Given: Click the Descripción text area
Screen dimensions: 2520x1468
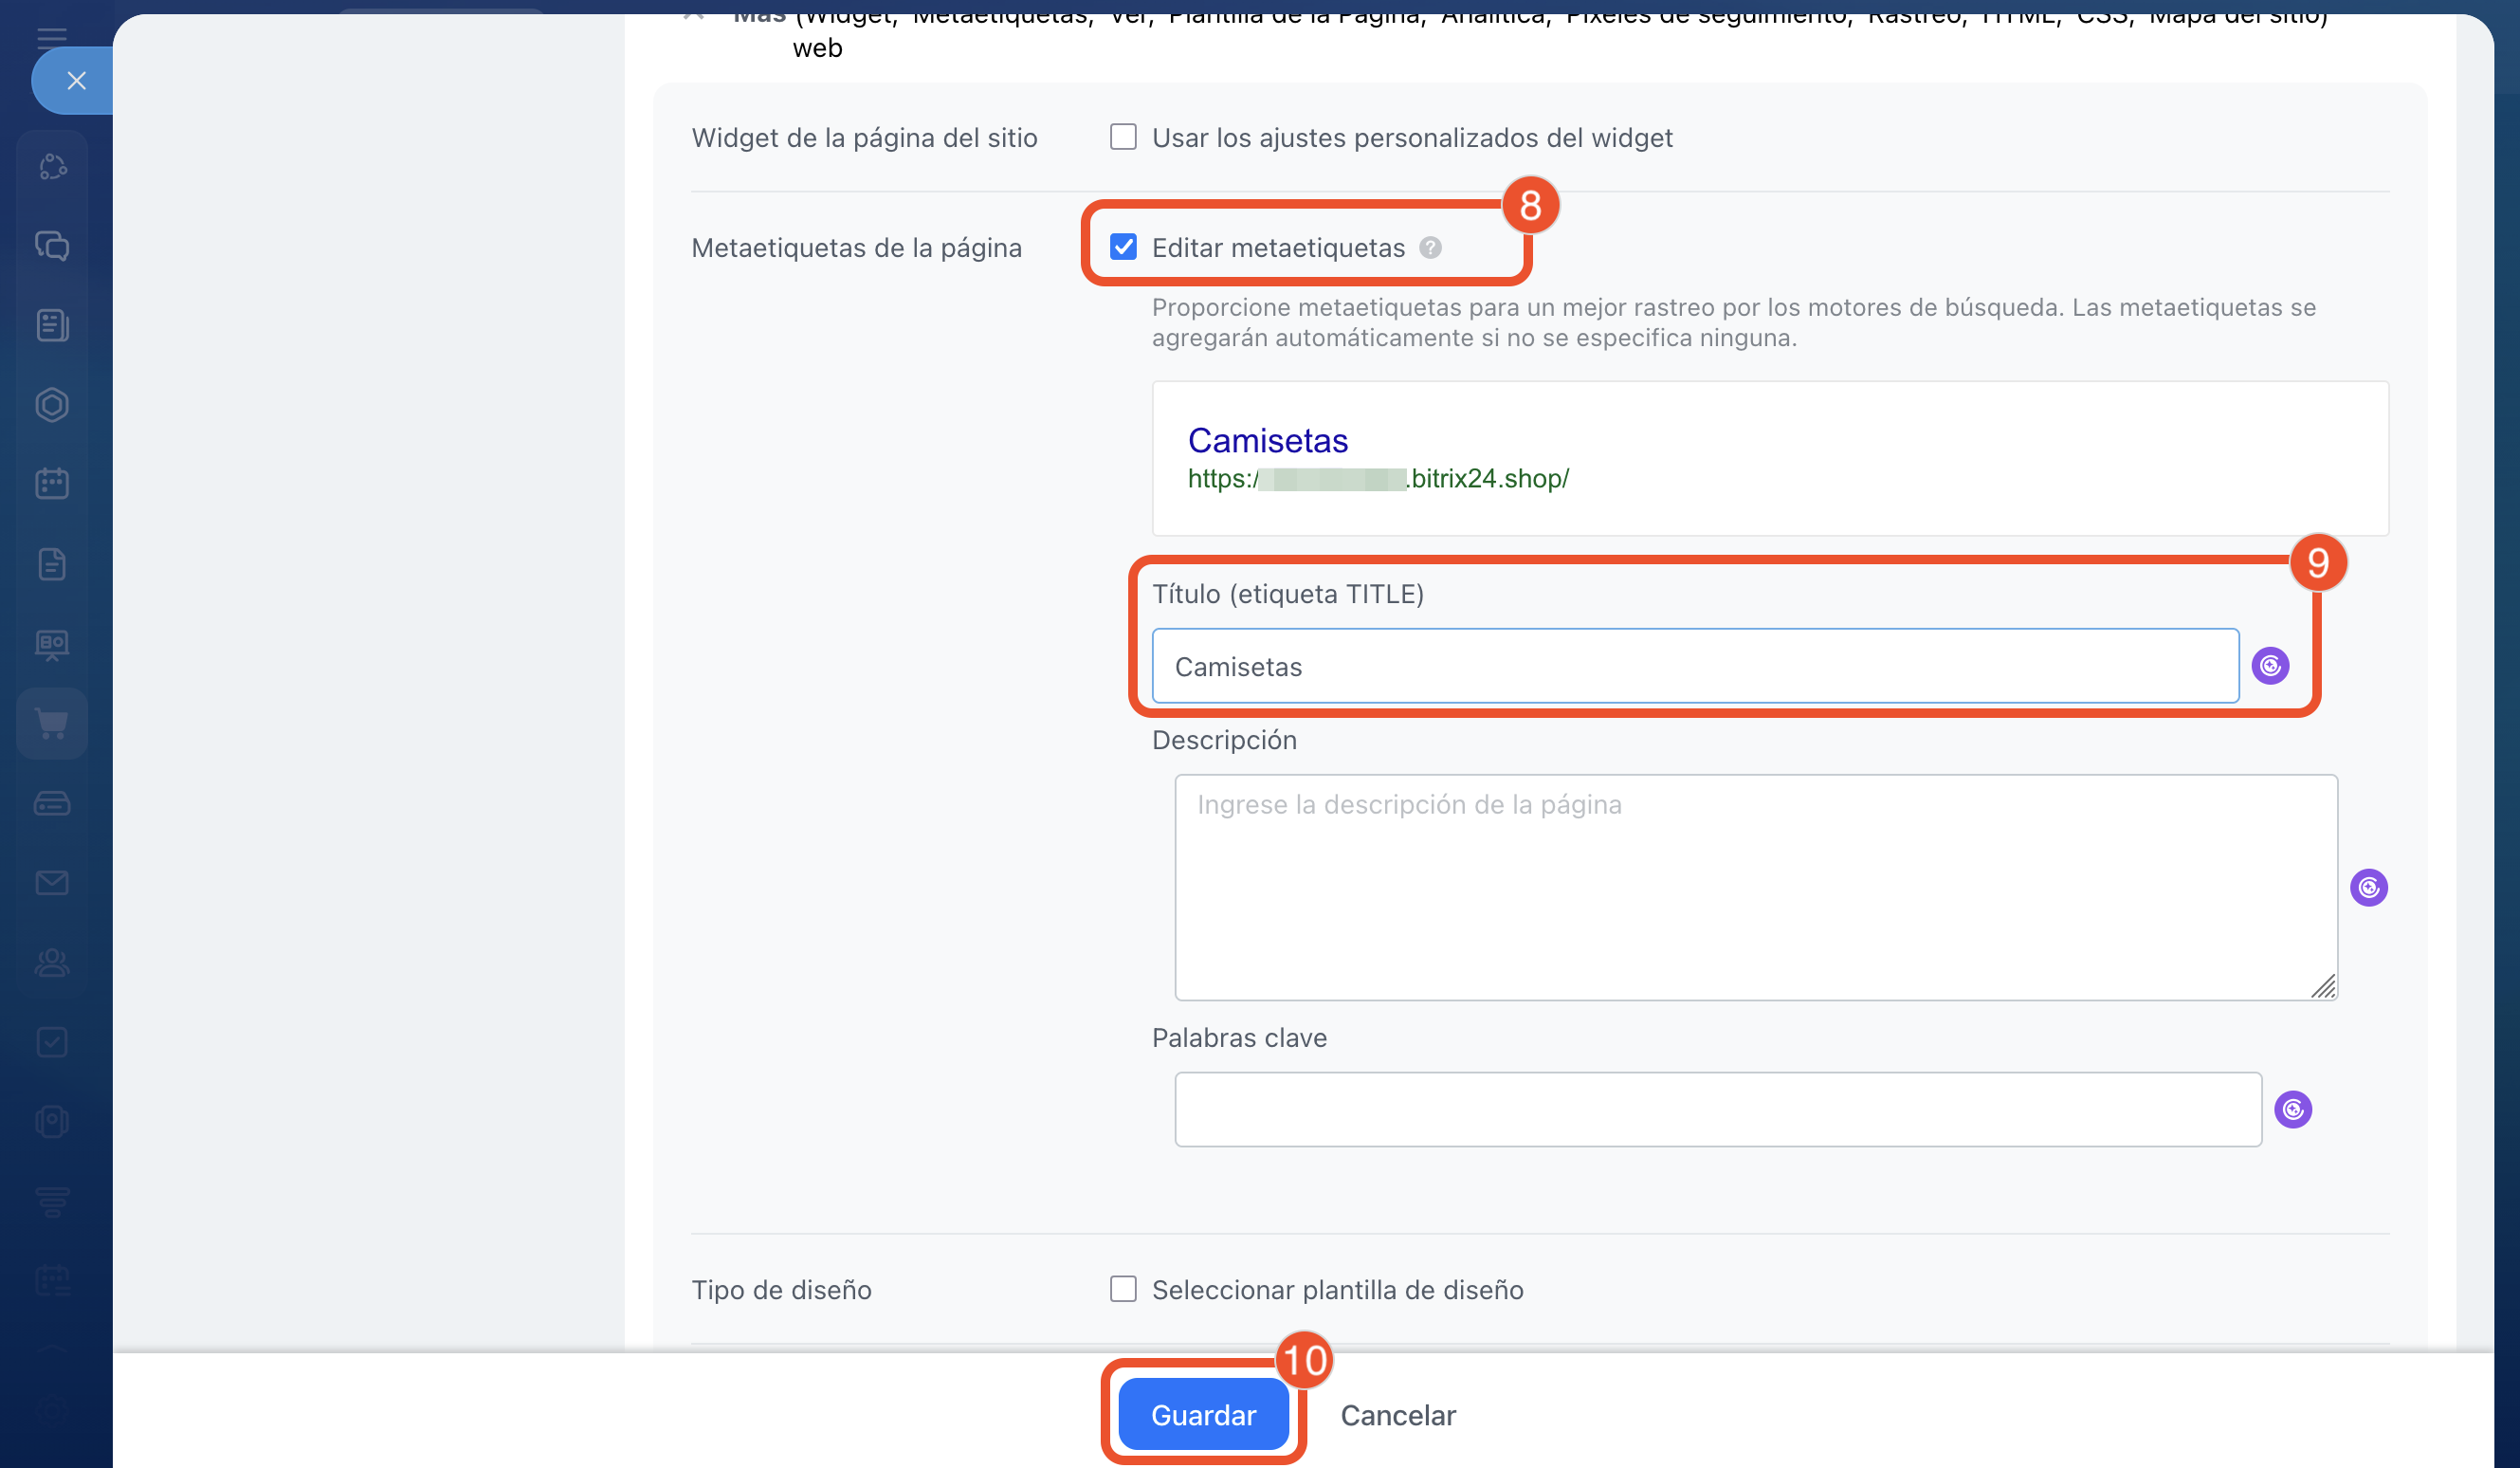Looking at the screenshot, I should (1755, 887).
